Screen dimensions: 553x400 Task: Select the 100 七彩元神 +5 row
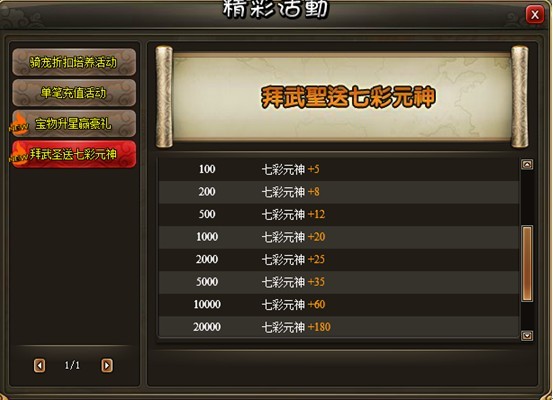click(x=339, y=169)
